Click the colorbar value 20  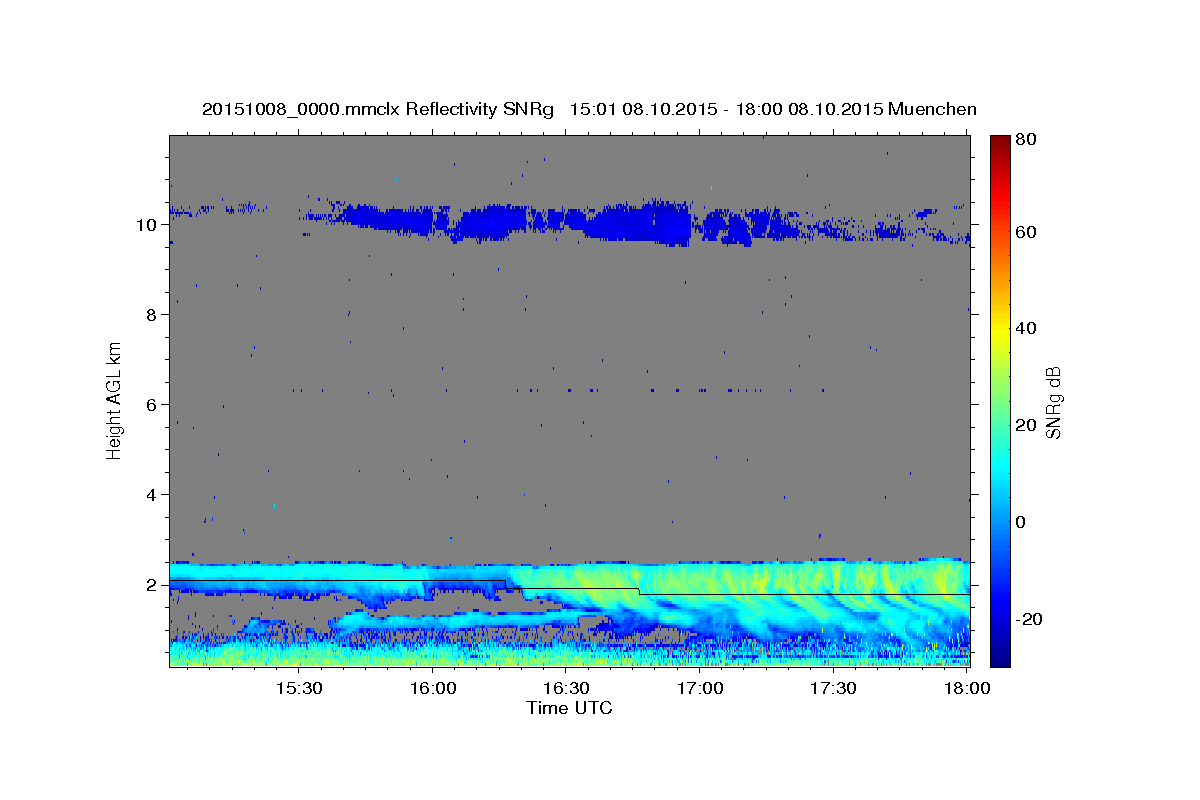(x=1026, y=426)
